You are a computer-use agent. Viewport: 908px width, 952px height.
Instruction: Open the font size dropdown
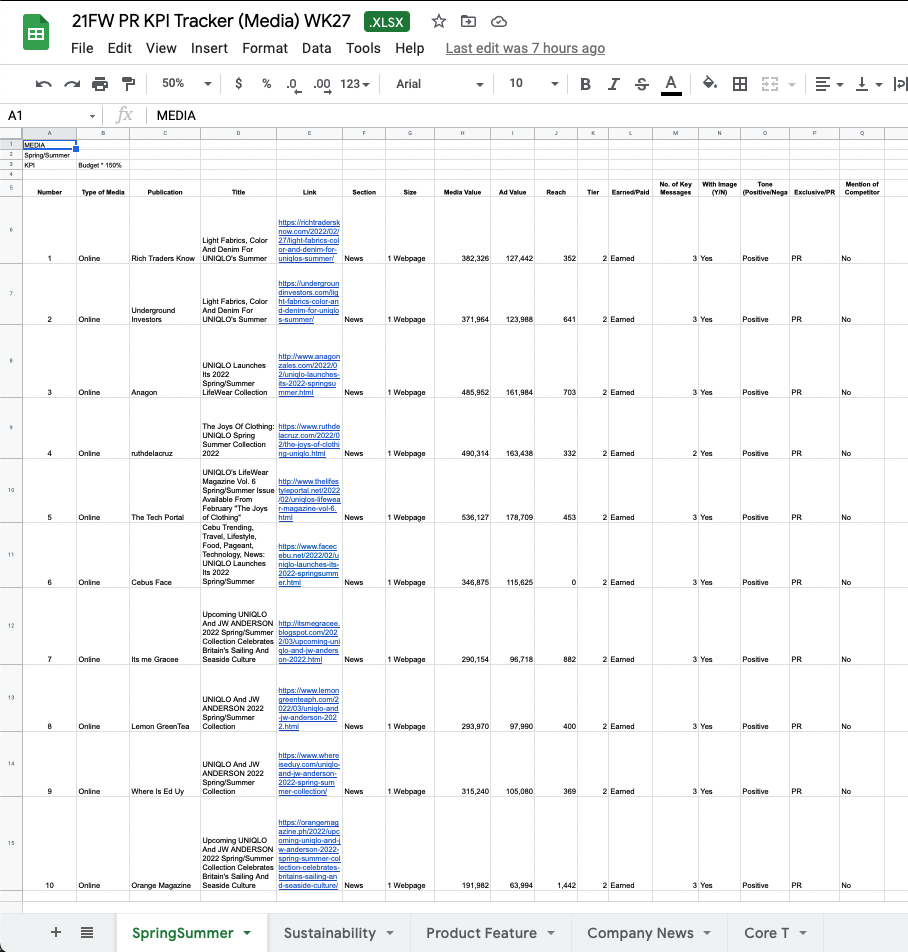point(533,83)
